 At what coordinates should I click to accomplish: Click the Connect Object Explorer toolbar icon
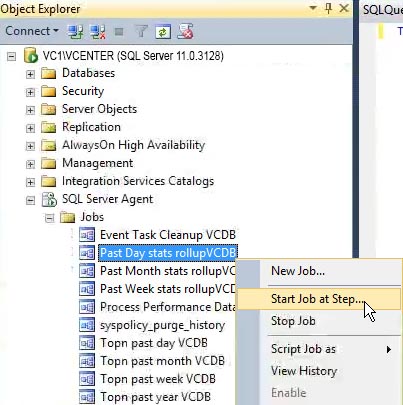click(75, 32)
